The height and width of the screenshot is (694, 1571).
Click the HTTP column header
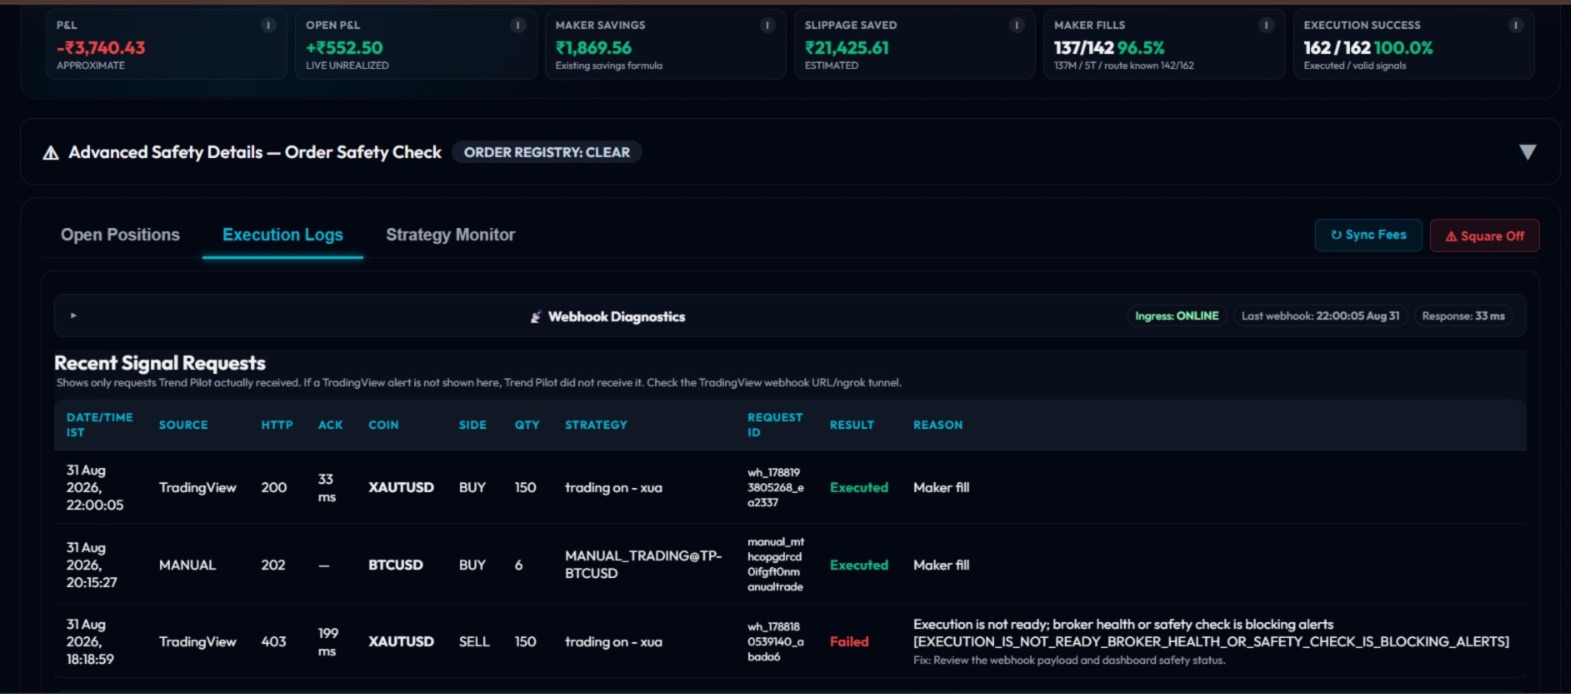[277, 425]
